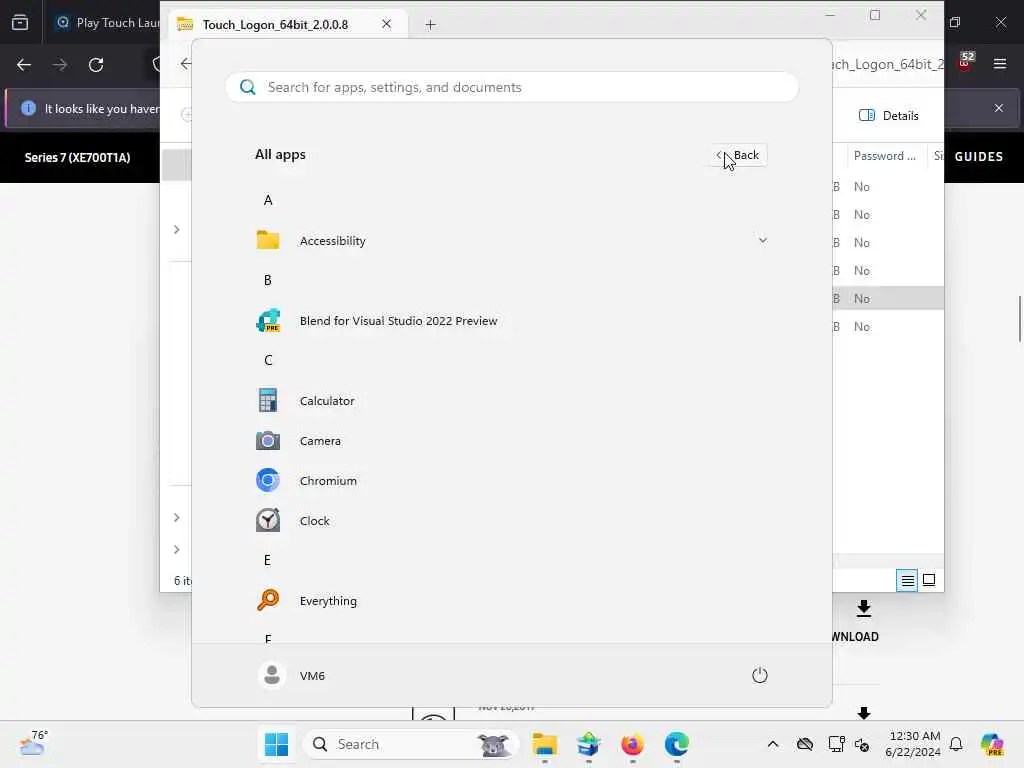This screenshot has width=1024, height=768.
Task: Click the File Explorer back arrow
Action: 186,63
